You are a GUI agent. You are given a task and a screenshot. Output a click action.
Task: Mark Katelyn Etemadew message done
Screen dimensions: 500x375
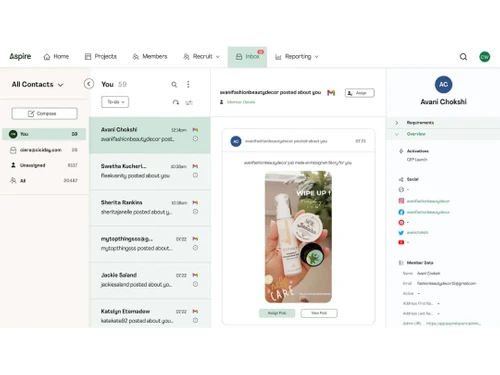(196, 320)
